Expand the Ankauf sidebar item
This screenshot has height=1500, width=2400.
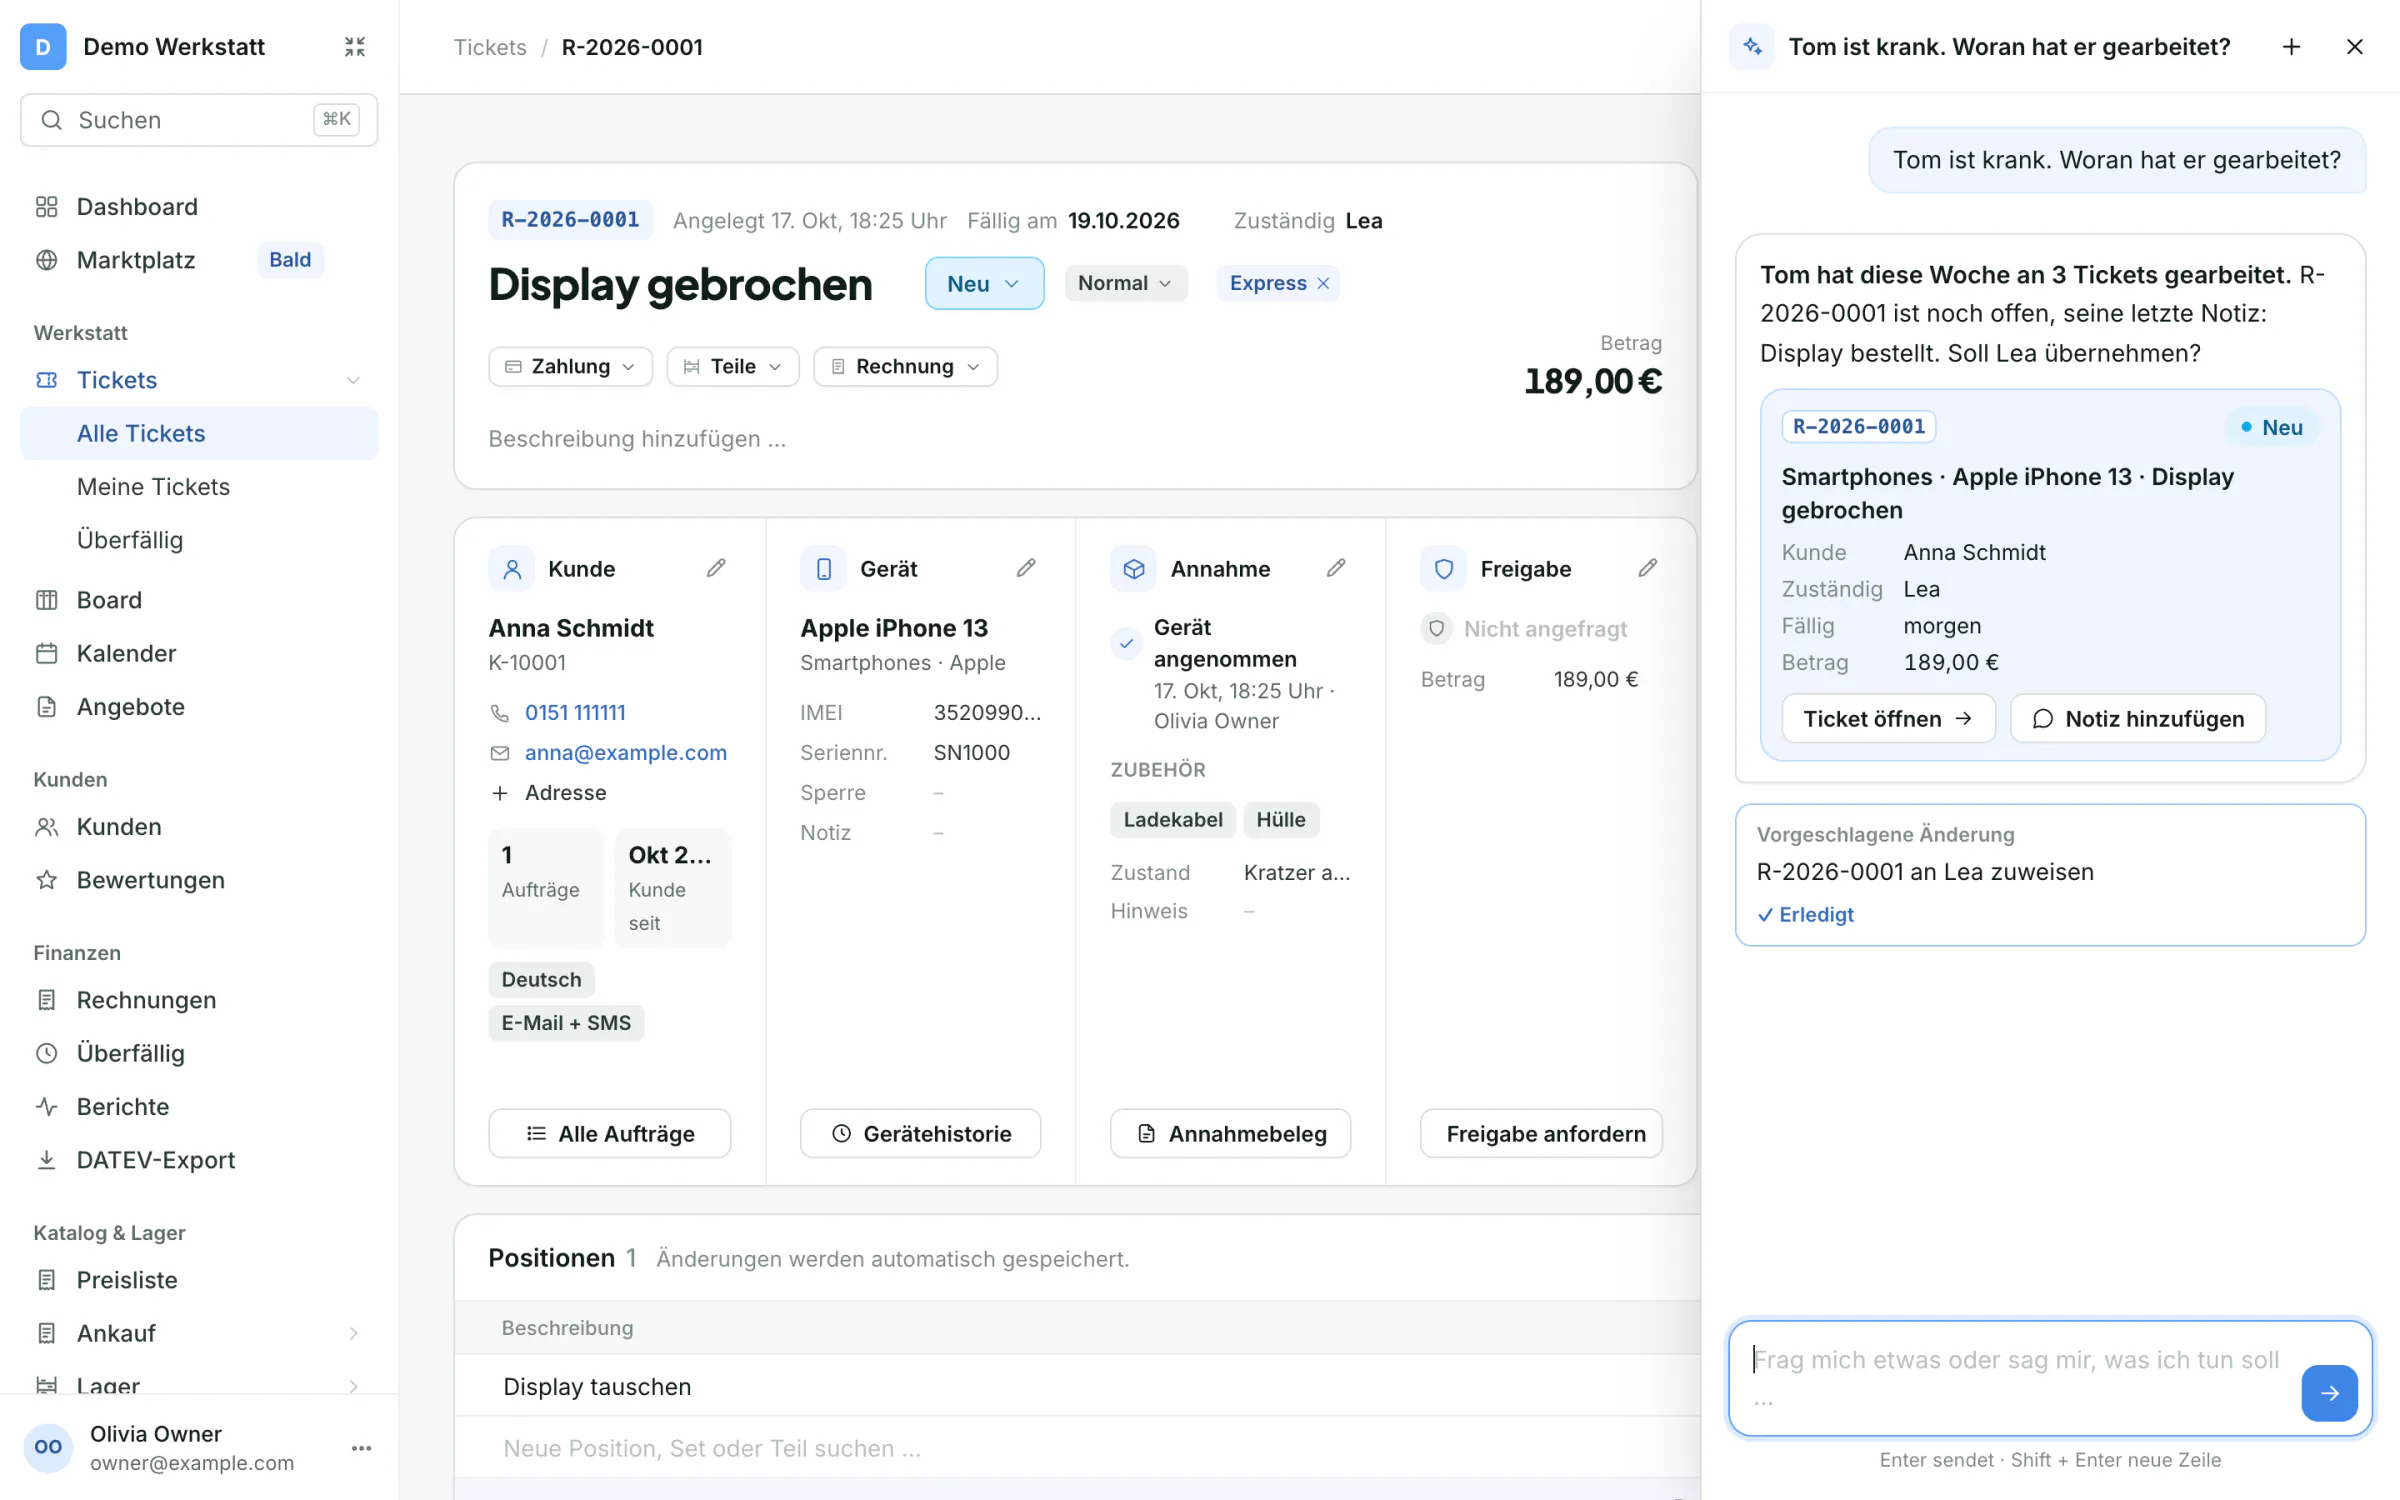point(353,1333)
